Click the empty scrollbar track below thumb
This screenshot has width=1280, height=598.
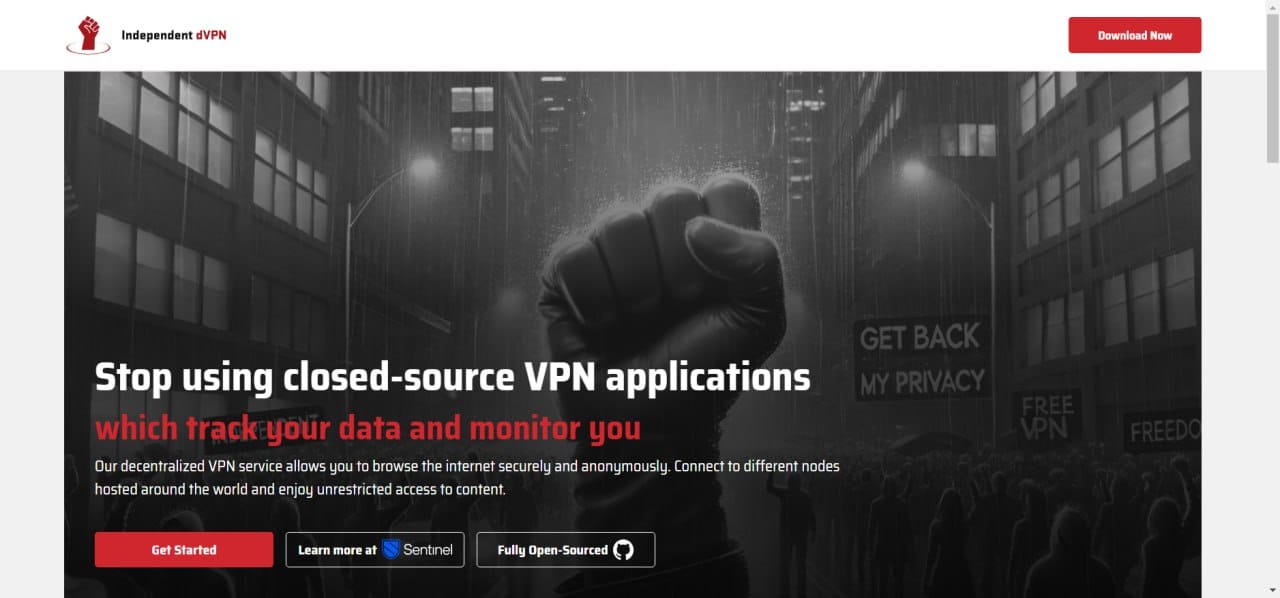[x=1272, y=372]
